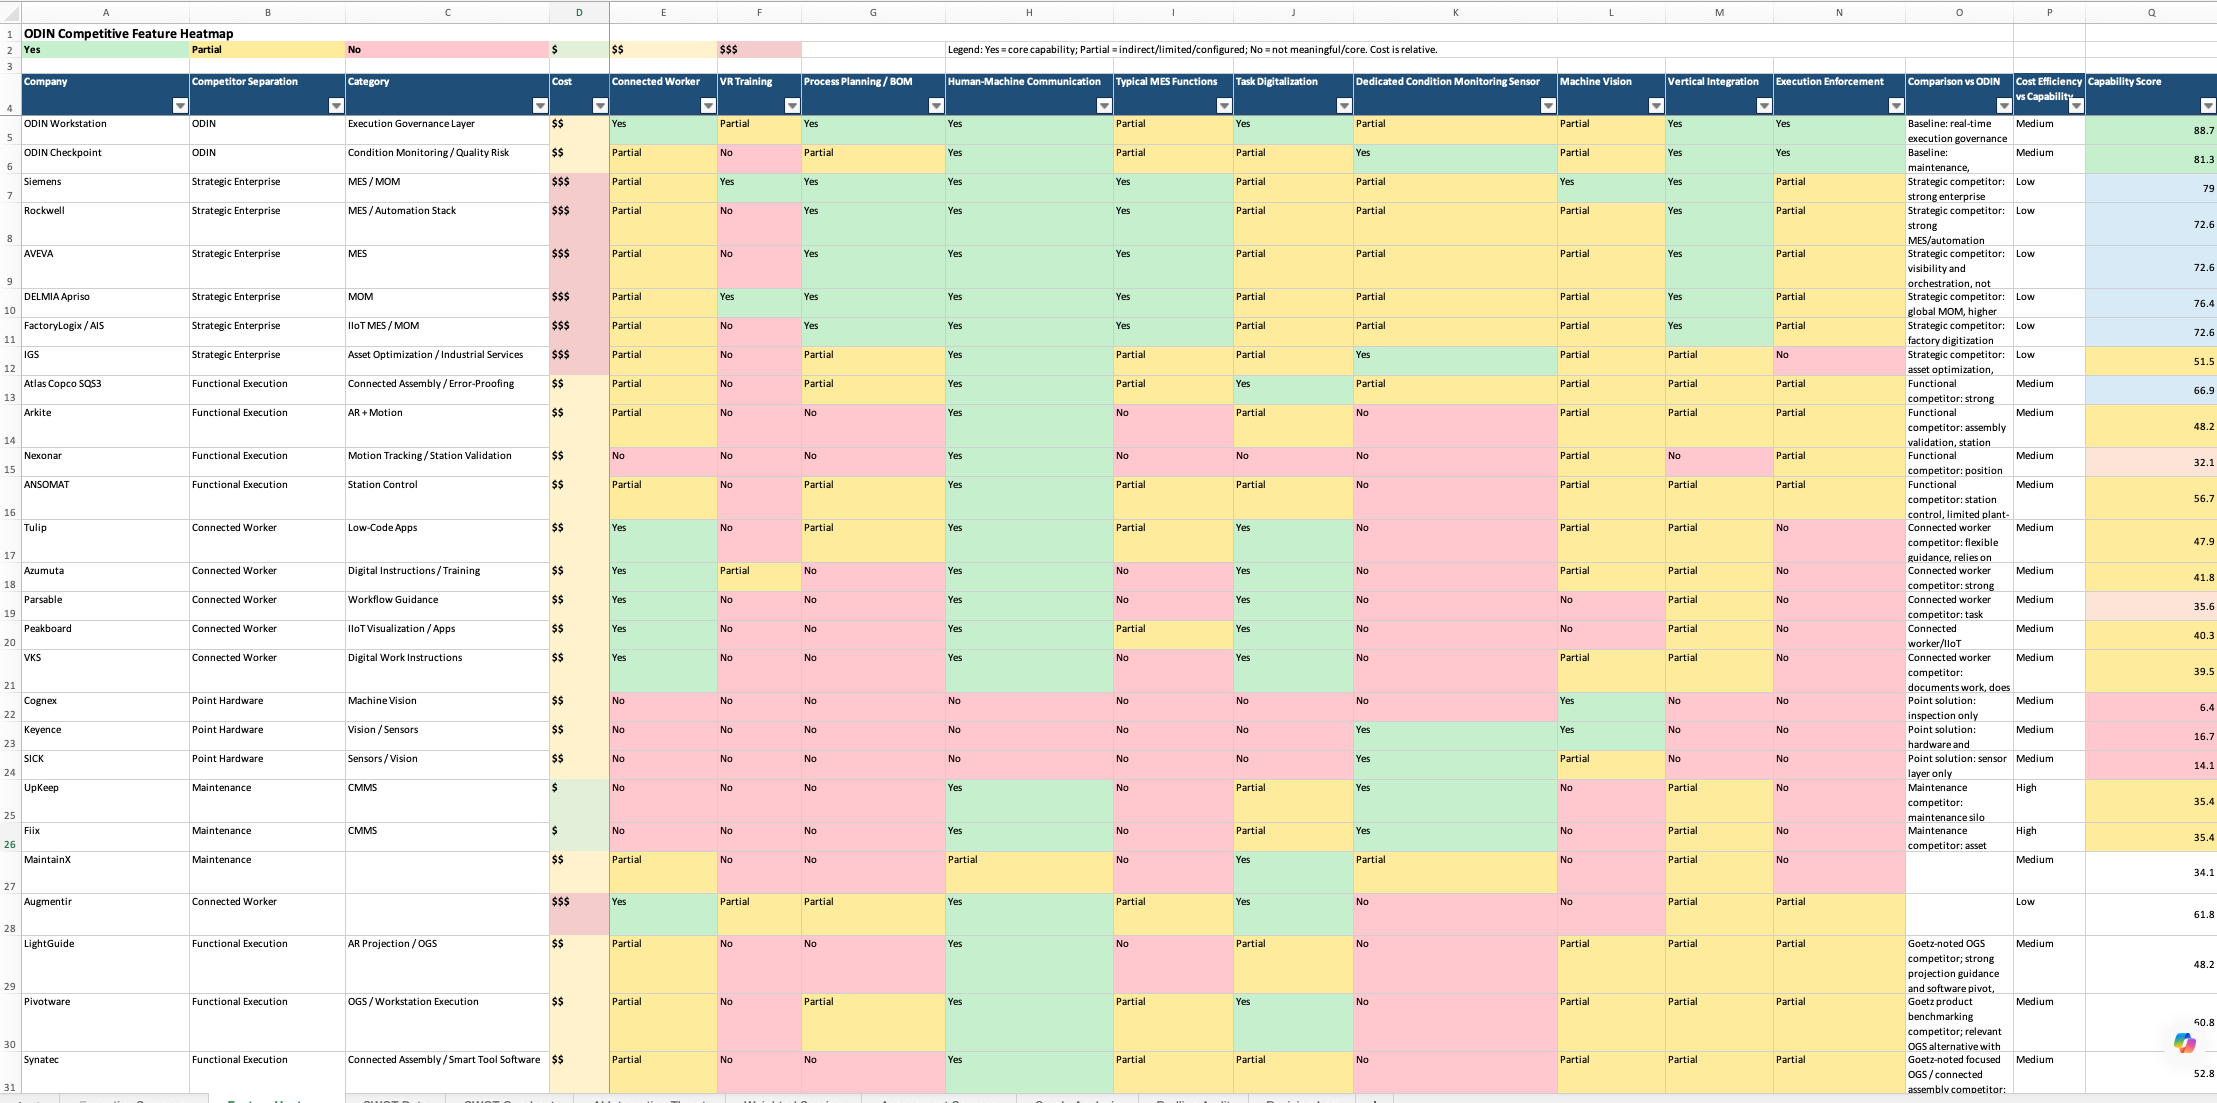This screenshot has width=2217, height=1103.
Task: Select column H header
Action: (1029, 13)
